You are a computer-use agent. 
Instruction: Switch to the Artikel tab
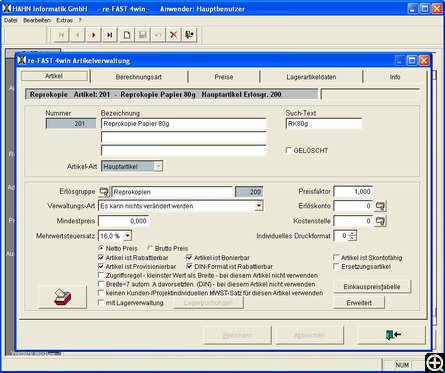pos(54,76)
